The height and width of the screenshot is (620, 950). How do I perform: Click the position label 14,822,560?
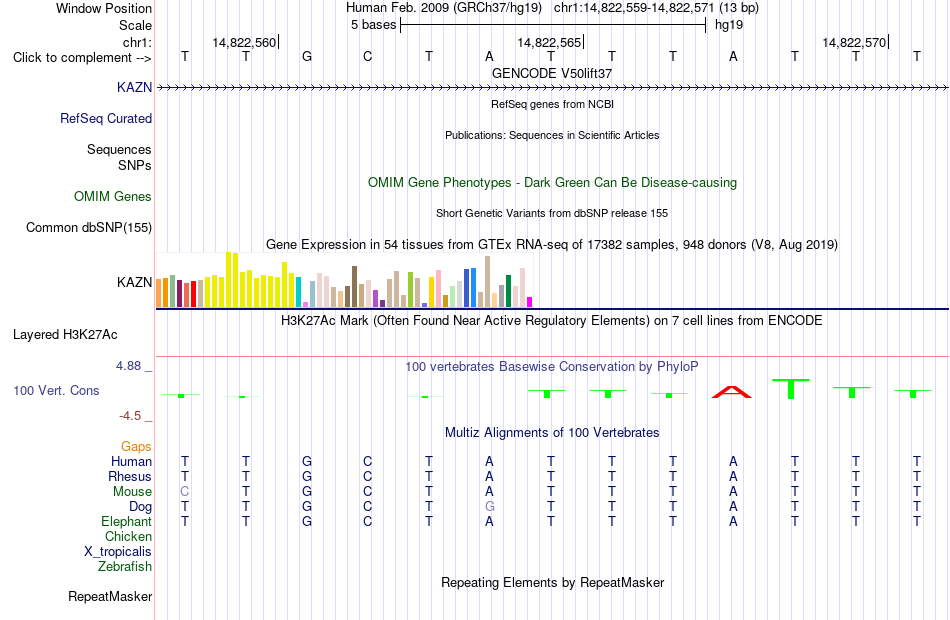[244, 42]
